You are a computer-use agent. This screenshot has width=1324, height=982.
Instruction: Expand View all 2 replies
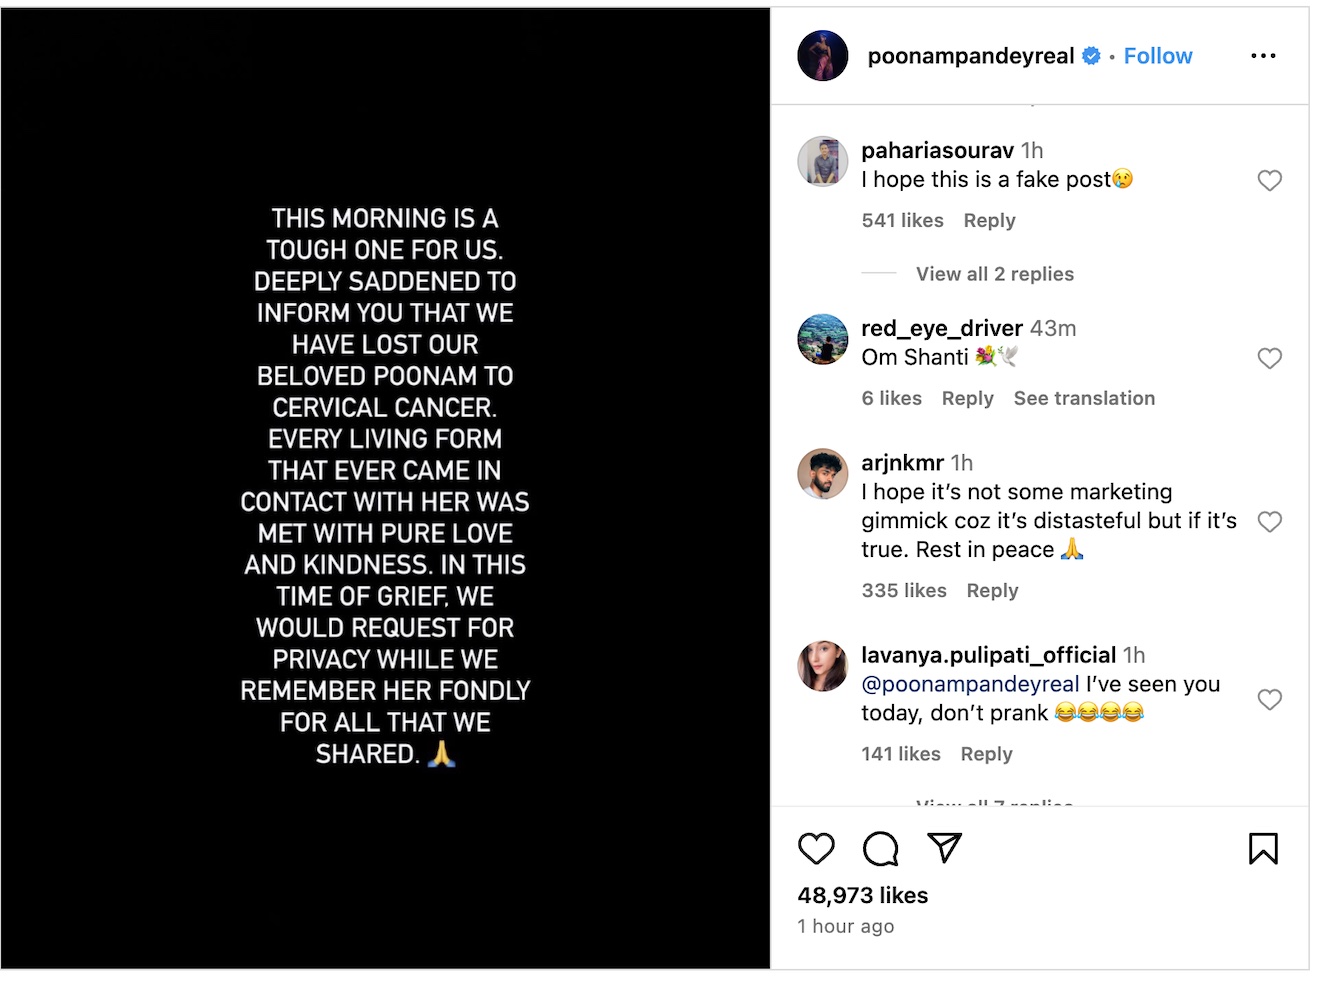994,274
